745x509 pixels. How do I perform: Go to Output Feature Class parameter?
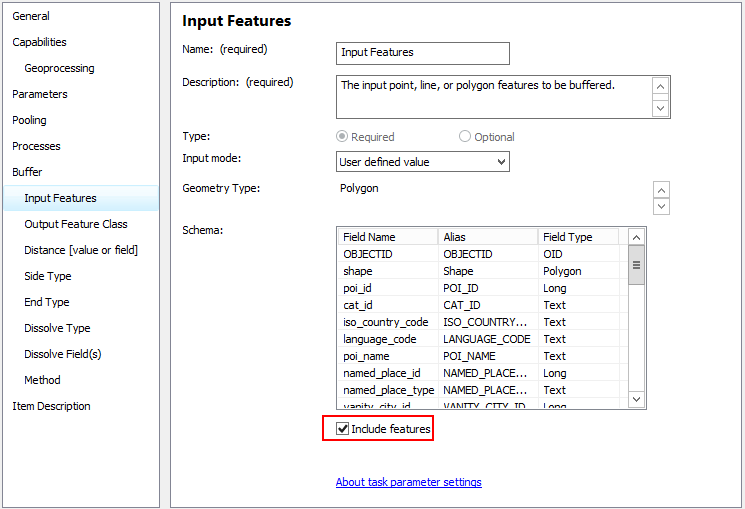(76, 224)
